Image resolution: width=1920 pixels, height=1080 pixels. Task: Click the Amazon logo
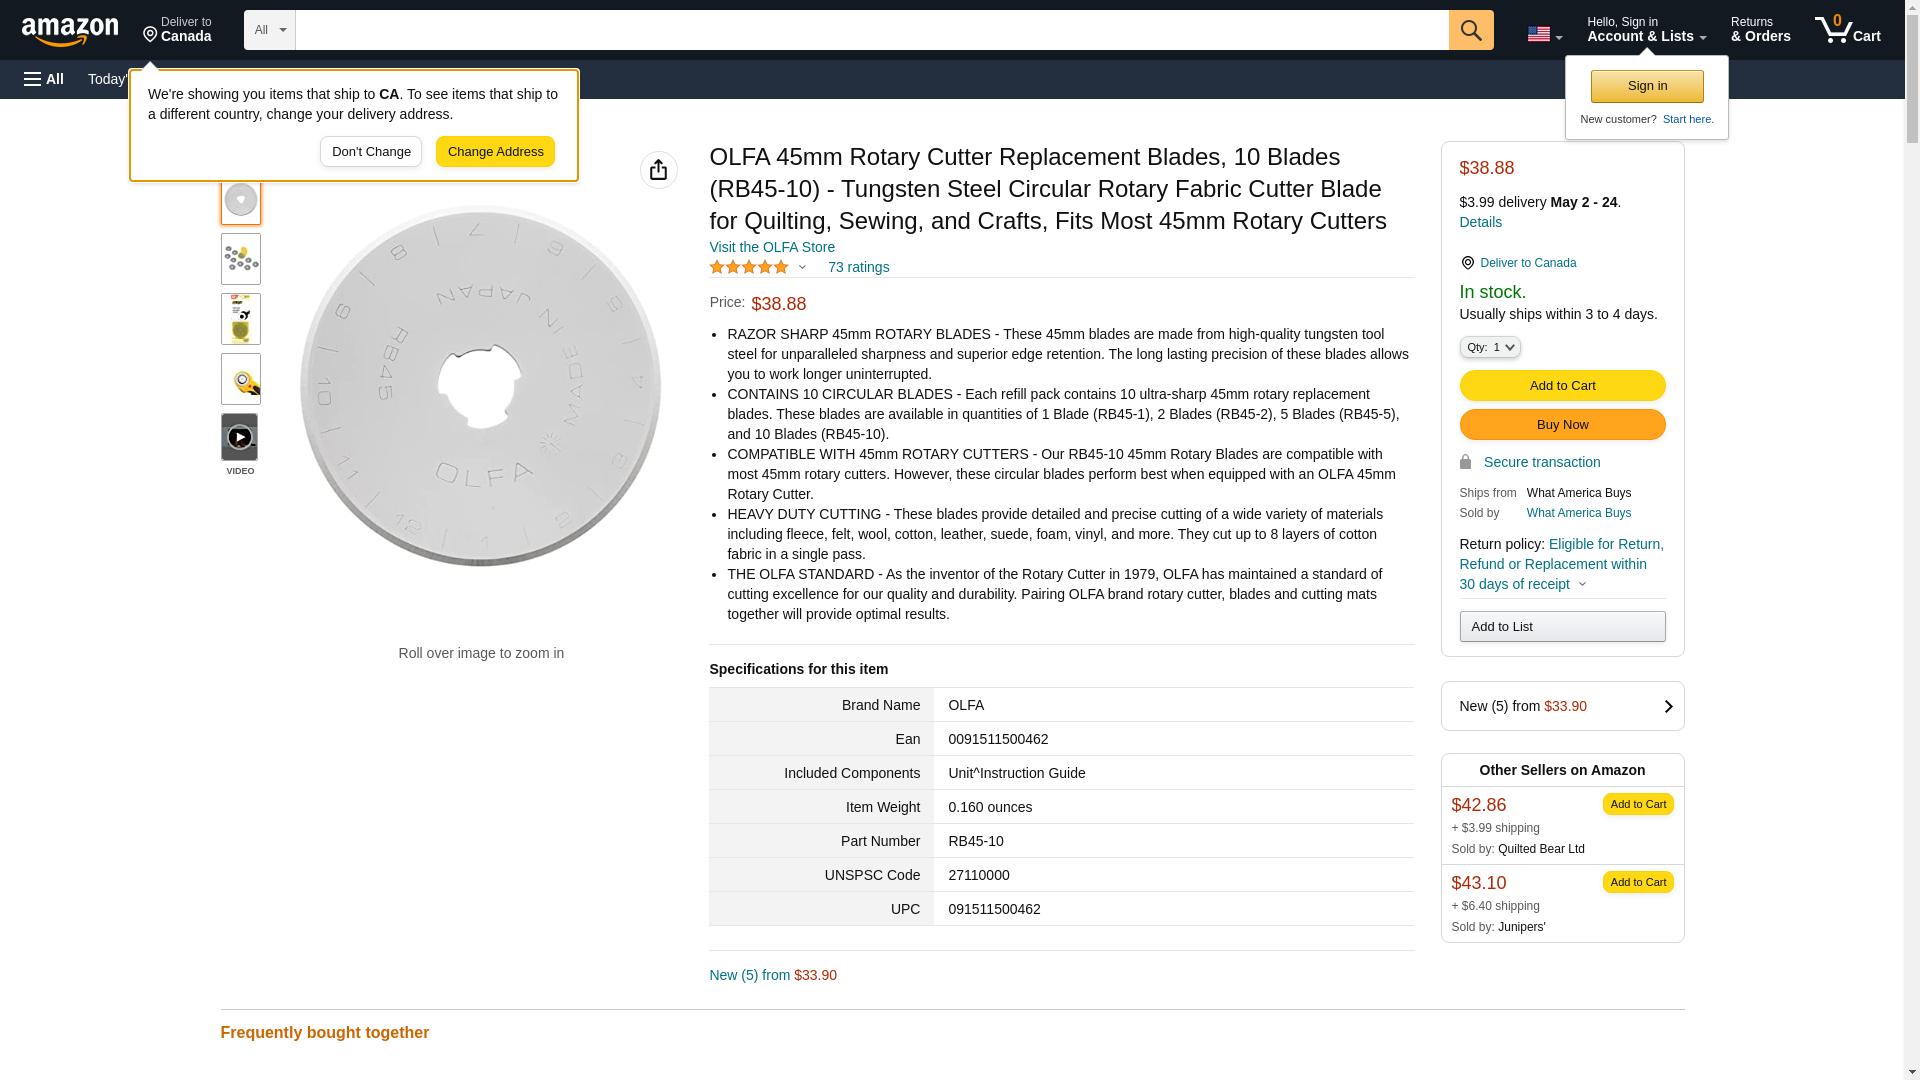[70, 31]
